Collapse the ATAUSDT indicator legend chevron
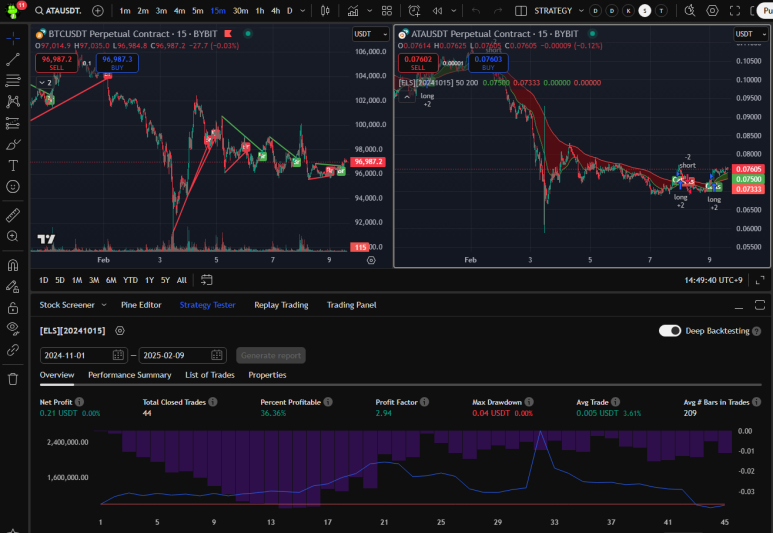The width and height of the screenshot is (773, 533). click(407, 97)
